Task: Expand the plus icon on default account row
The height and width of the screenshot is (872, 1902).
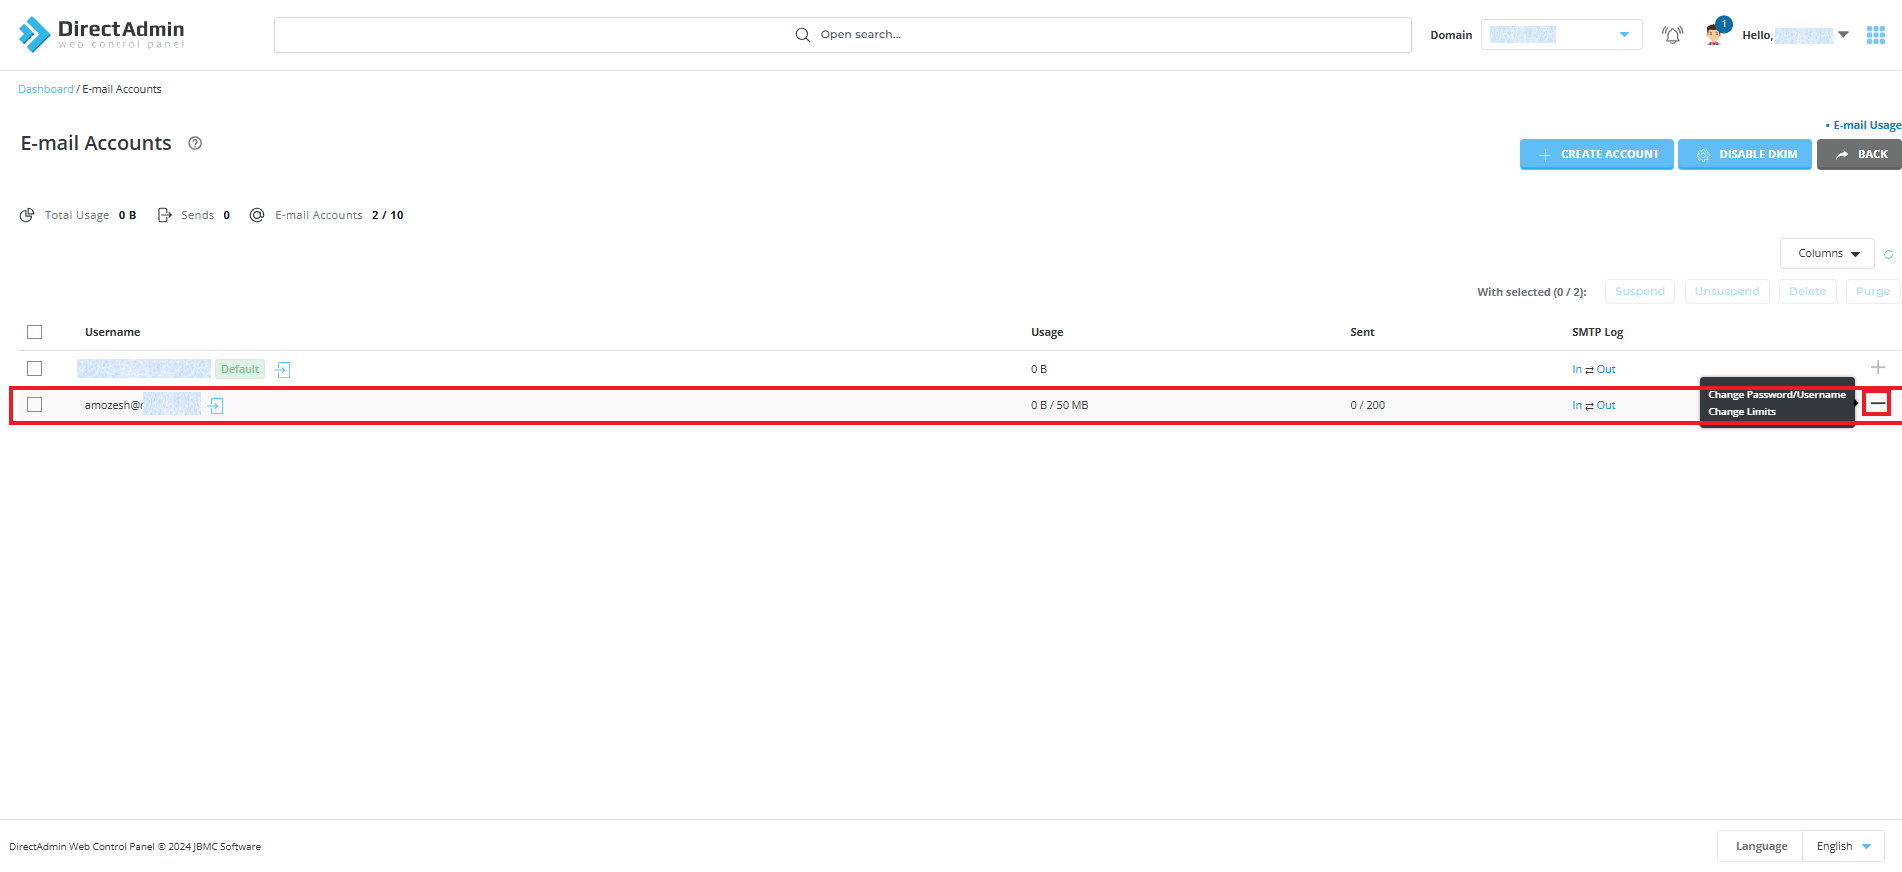Action: pyautogui.click(x=1877, y=368)
